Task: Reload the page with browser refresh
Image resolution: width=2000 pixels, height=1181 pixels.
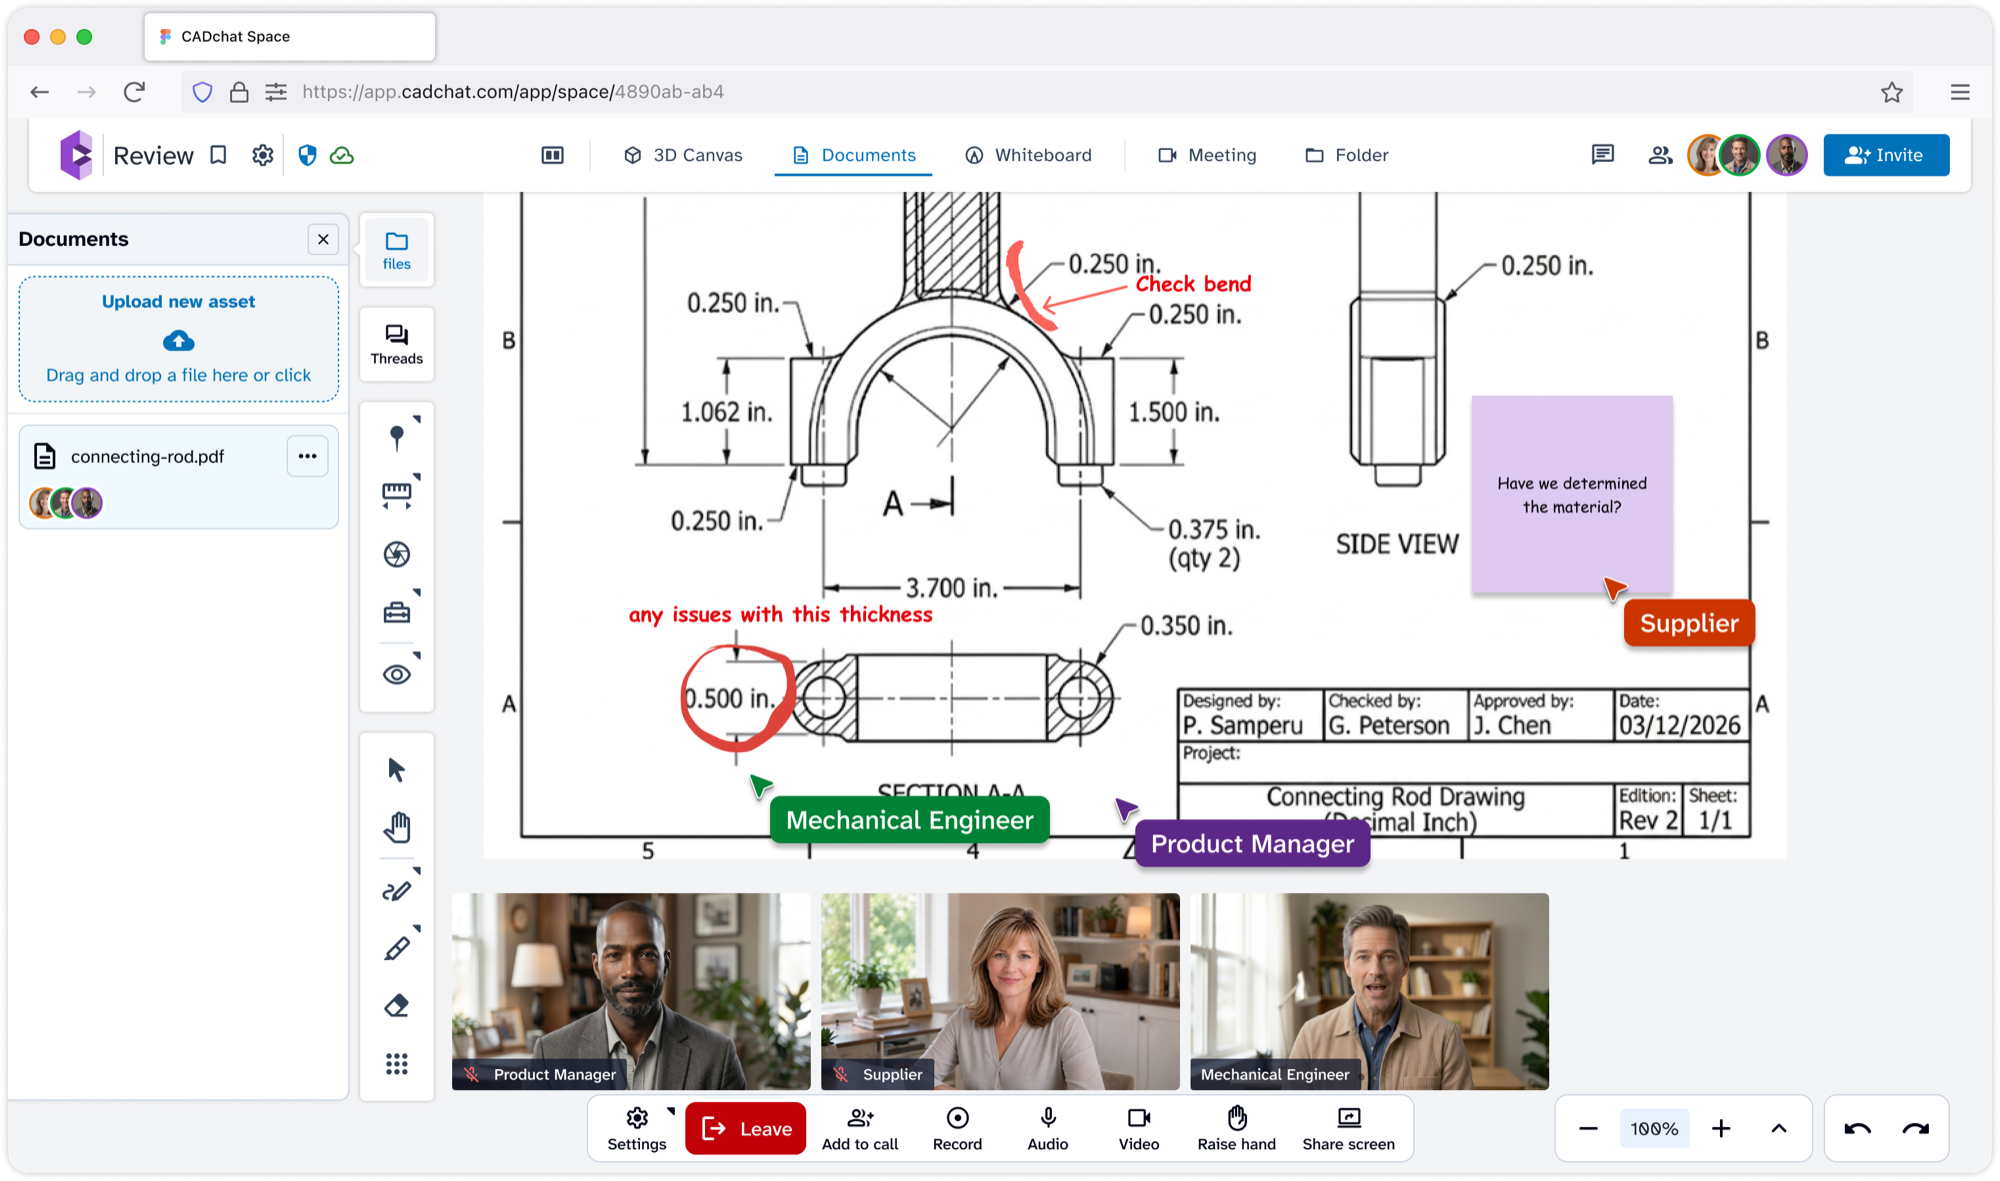Action: [x=134, y=92]
